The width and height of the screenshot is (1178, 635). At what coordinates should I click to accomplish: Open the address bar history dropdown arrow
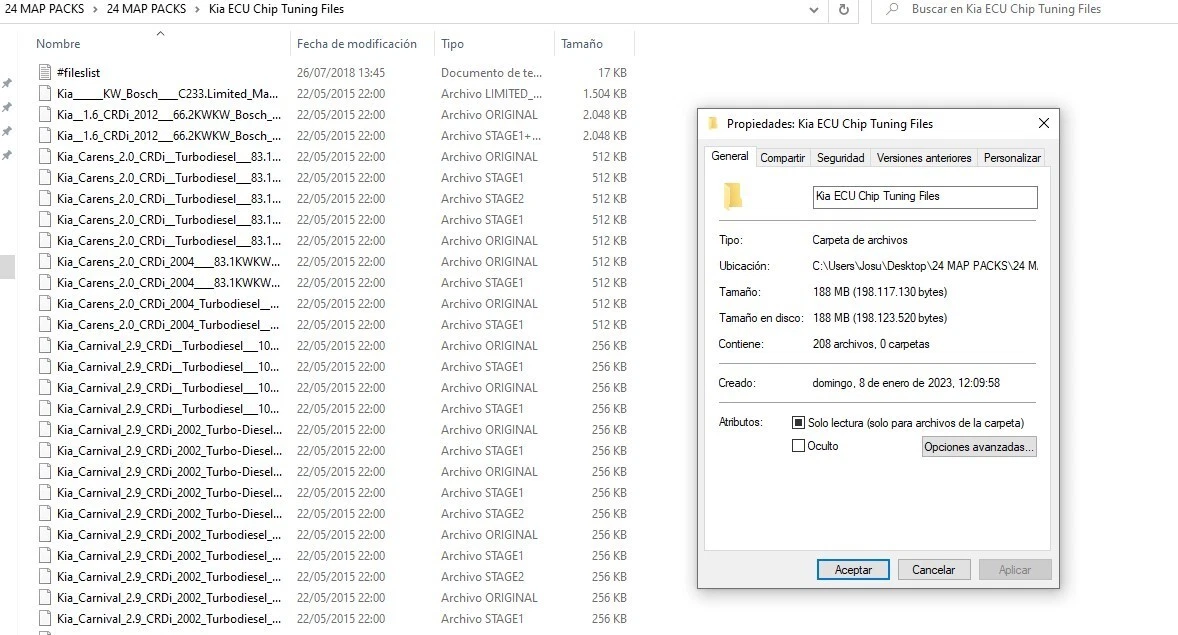(x=814, y=10)
